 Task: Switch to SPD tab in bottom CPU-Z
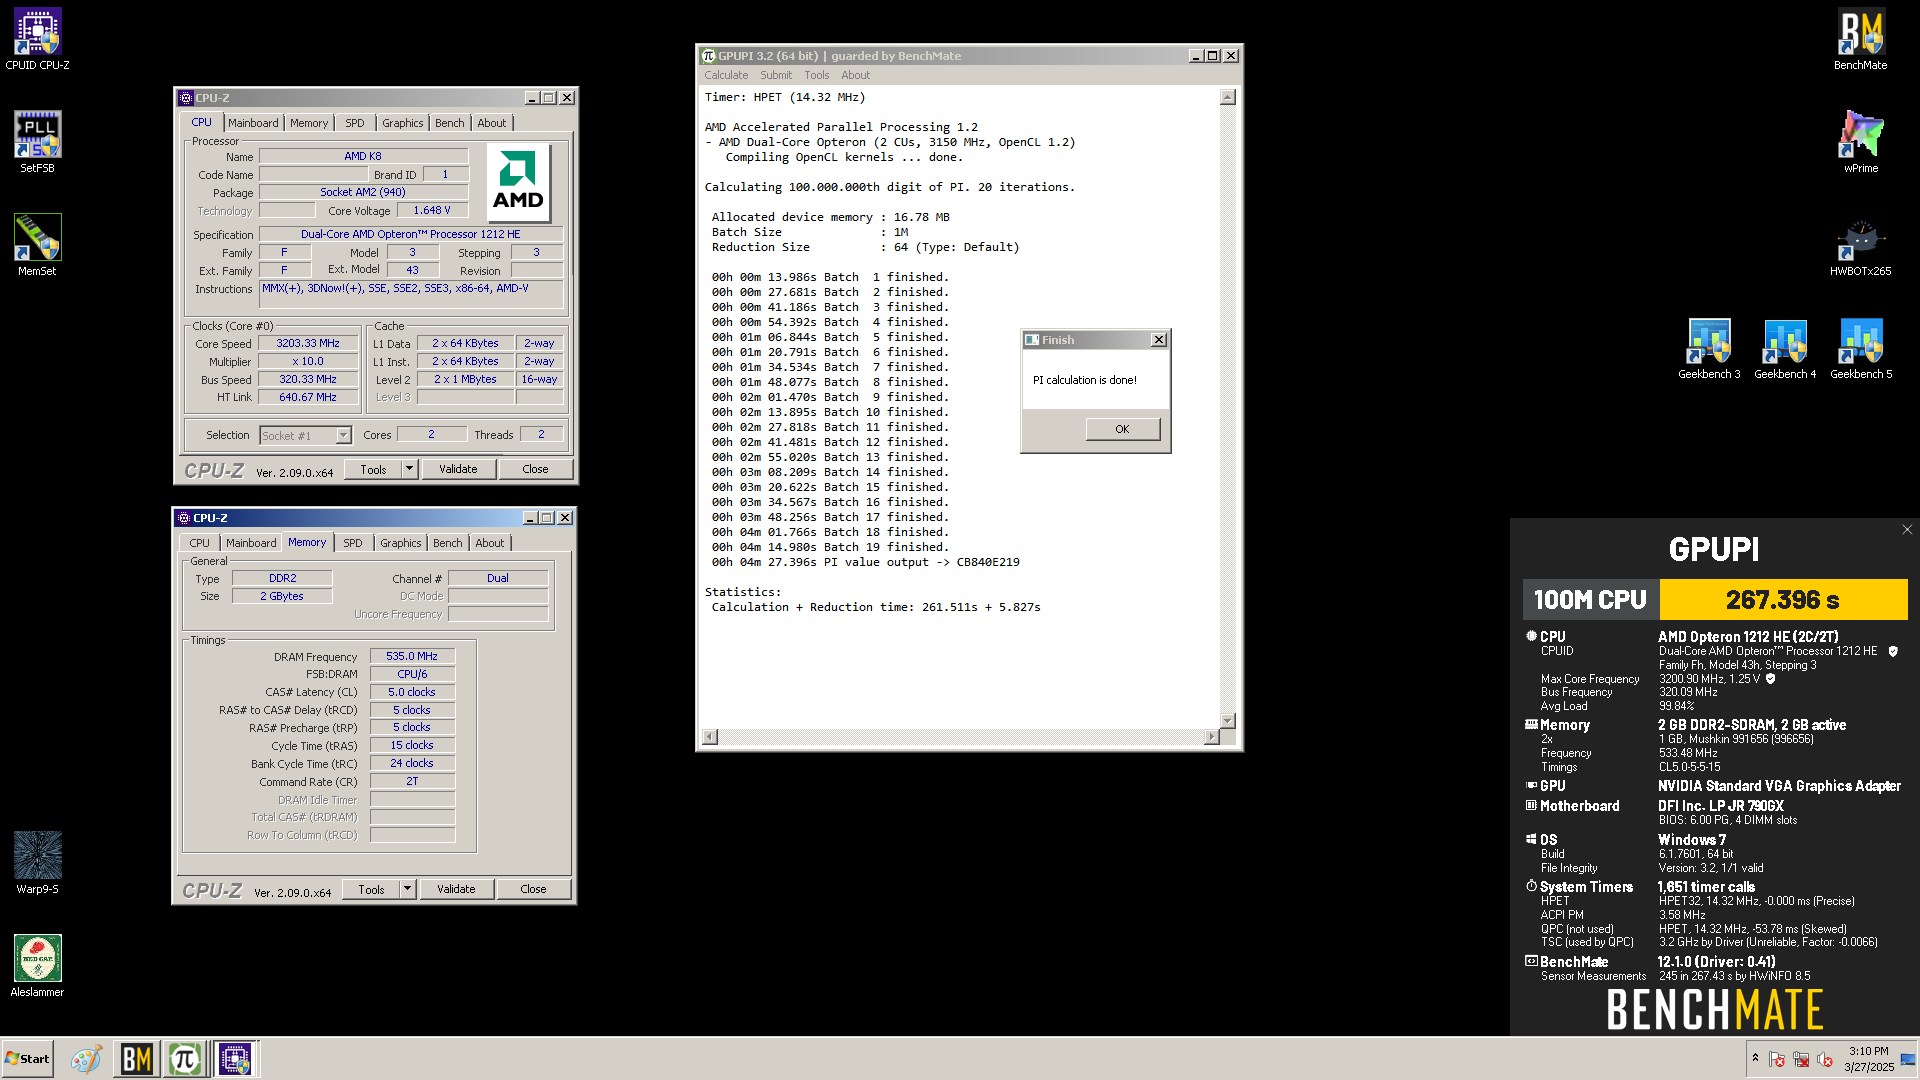[352, 543]
